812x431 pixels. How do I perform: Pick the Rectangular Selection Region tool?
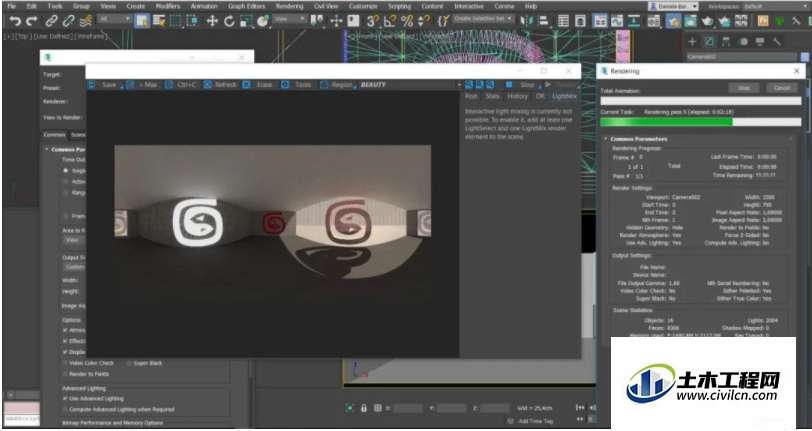tap(176, 21)
